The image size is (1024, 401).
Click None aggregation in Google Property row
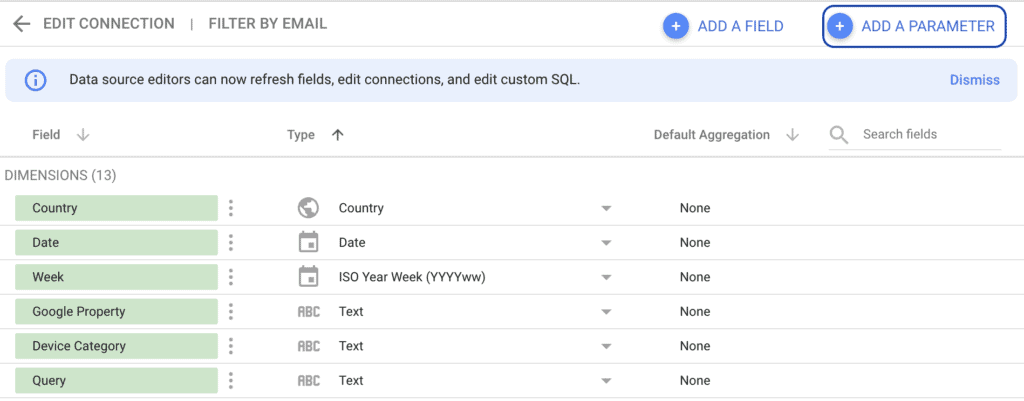695,312
